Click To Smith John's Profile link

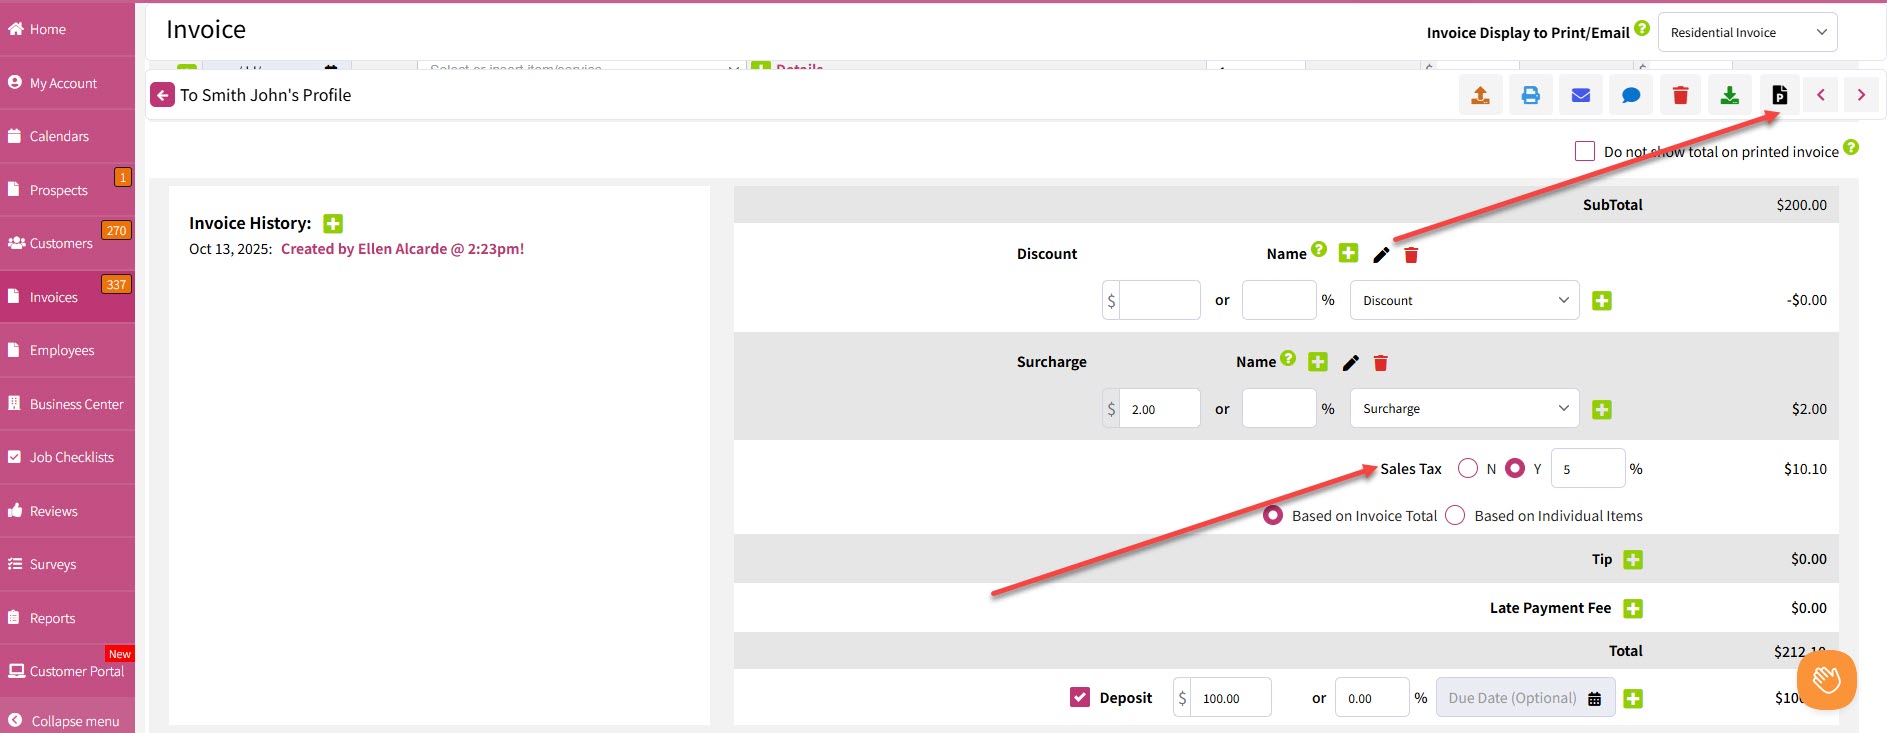265,95
